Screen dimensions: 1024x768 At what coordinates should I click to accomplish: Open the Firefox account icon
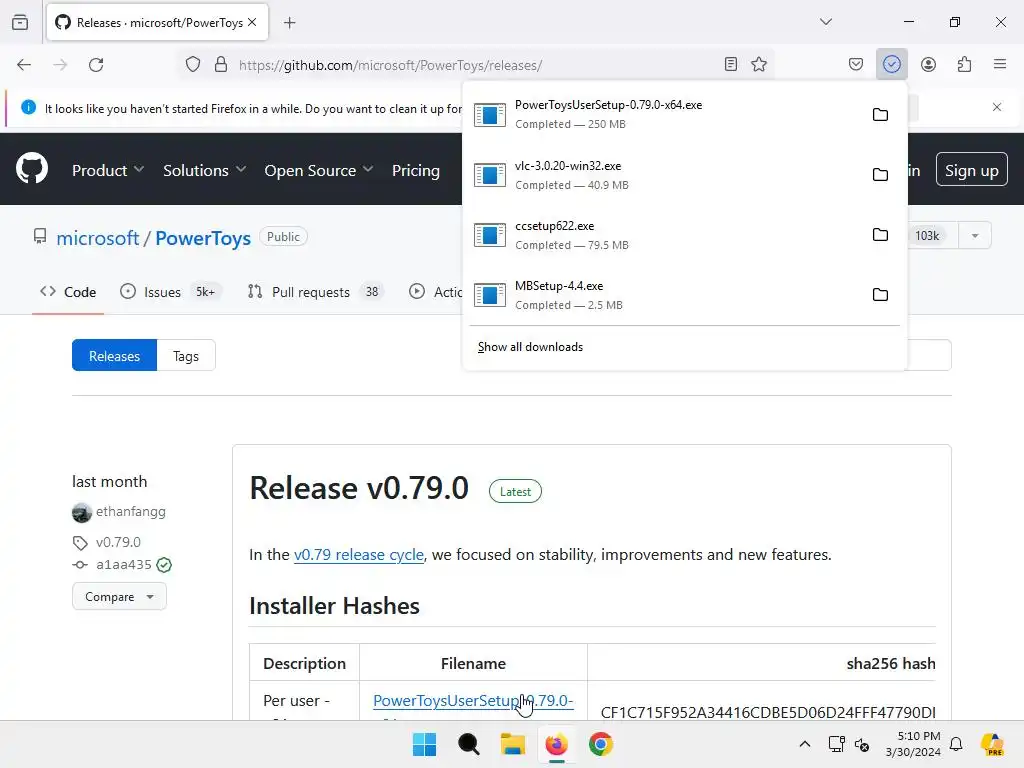[x=928, y=64]
